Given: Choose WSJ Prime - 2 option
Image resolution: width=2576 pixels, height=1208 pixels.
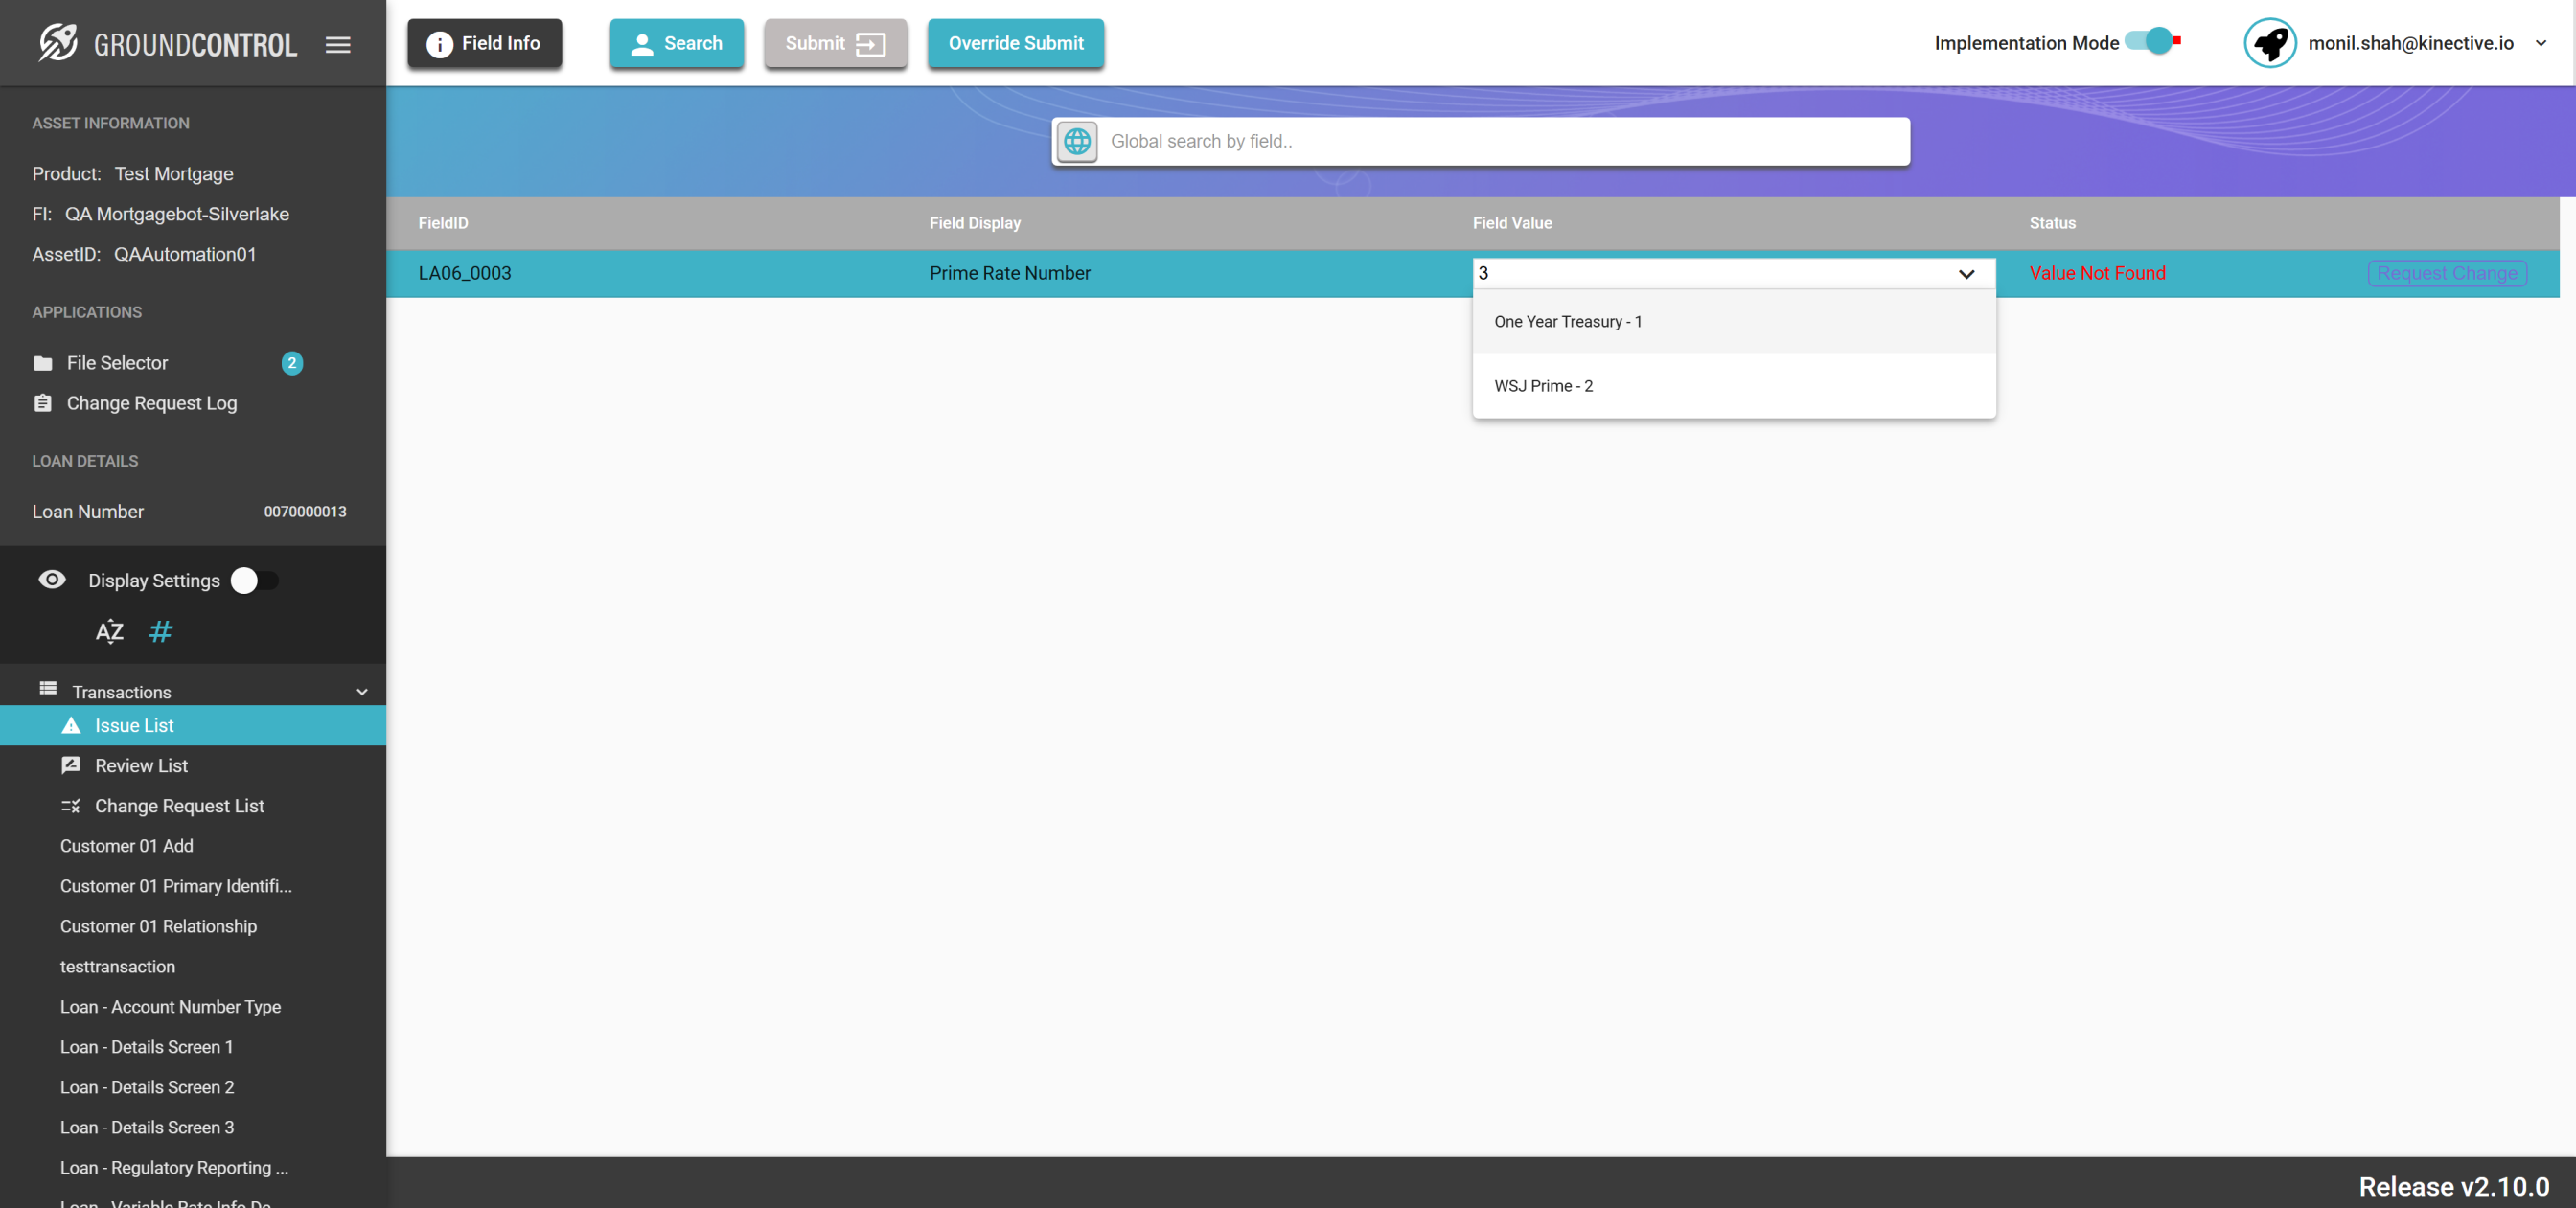Looking at the screenshot, I should tap(1543, 386).
